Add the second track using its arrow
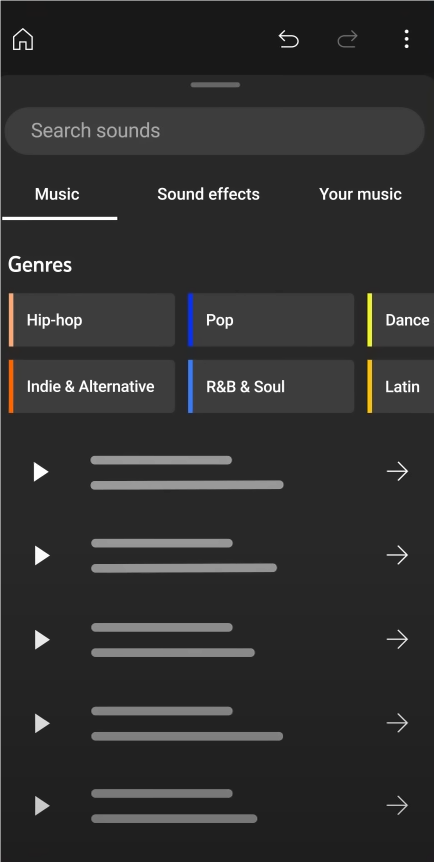Viewport: 434px width, 862px height. [x=397, y=555]
